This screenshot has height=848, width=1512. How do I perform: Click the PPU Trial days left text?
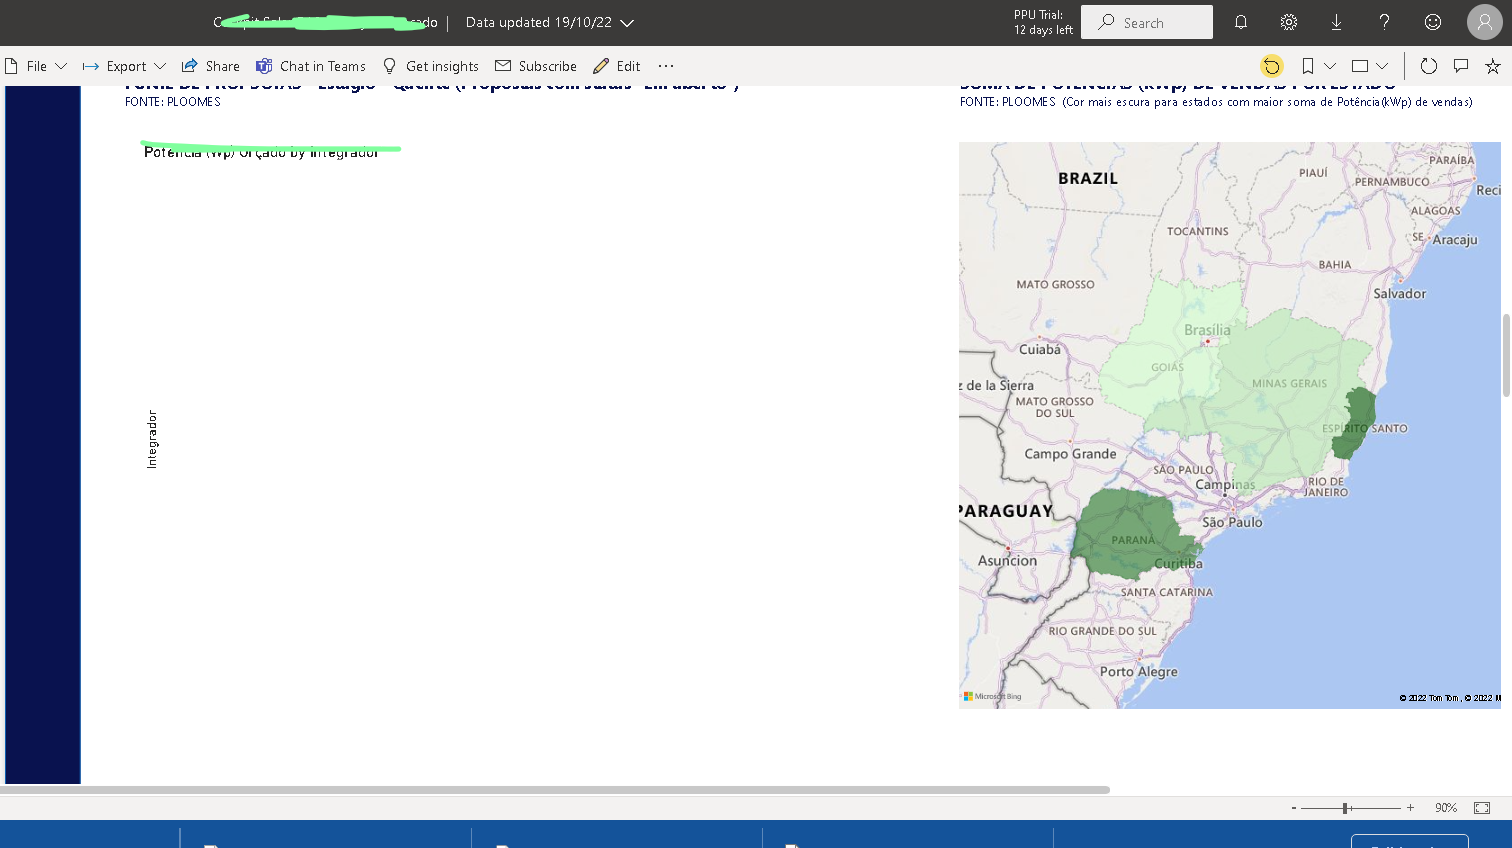pyautogui.click(x=1043, y=22)
